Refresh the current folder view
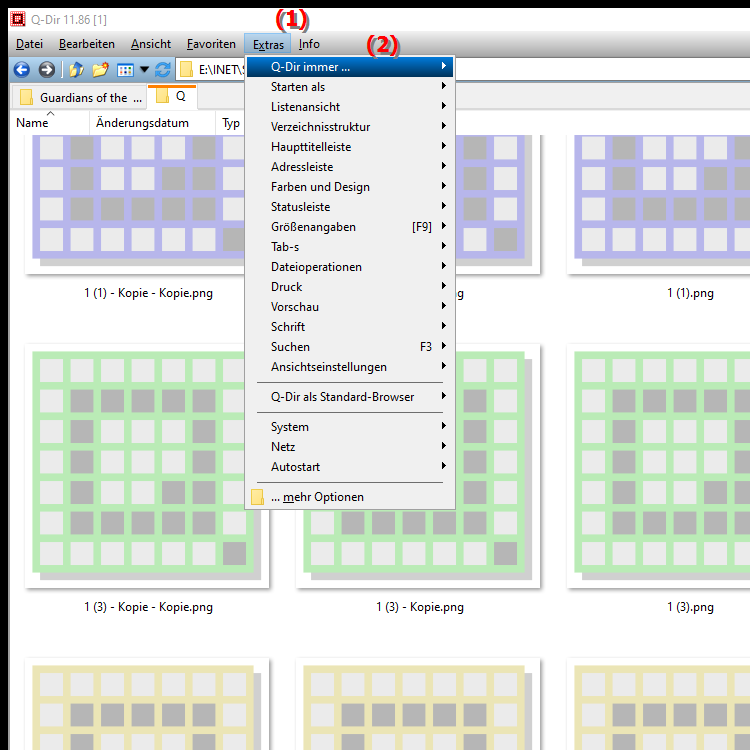Viewport: 750px width, 750px height. click(162, 70)
